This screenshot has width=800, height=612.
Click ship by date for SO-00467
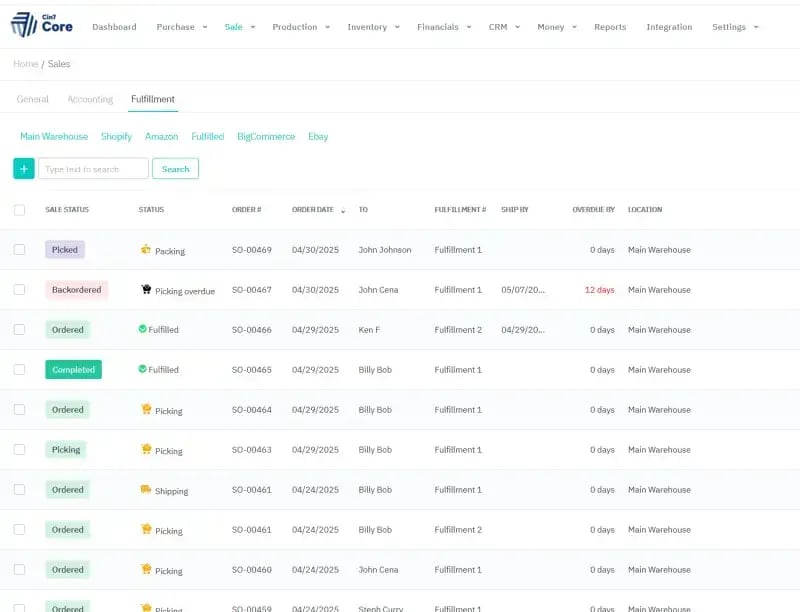(x=523, y=290)
